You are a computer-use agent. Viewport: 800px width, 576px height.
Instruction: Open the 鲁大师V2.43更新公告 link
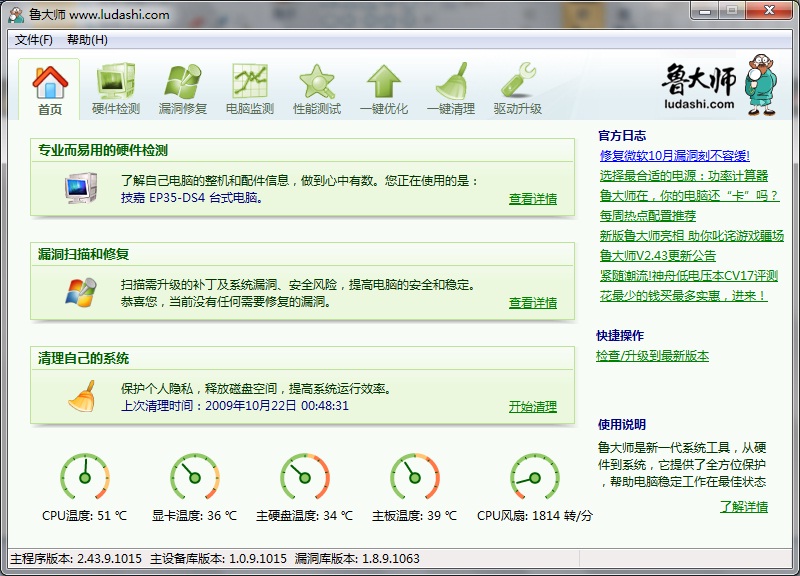click(658, 255)
